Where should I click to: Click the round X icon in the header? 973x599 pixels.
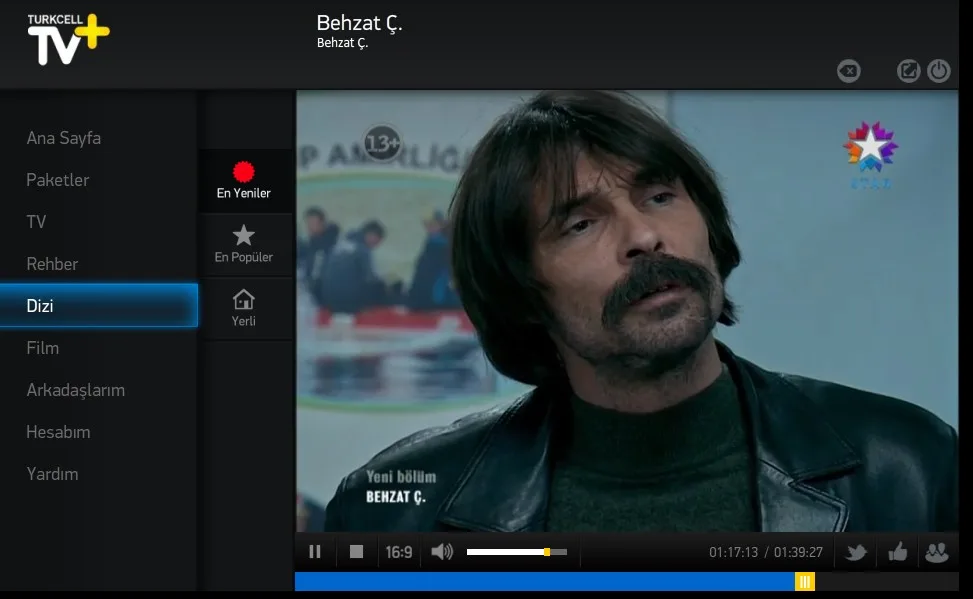coord(848,71)
